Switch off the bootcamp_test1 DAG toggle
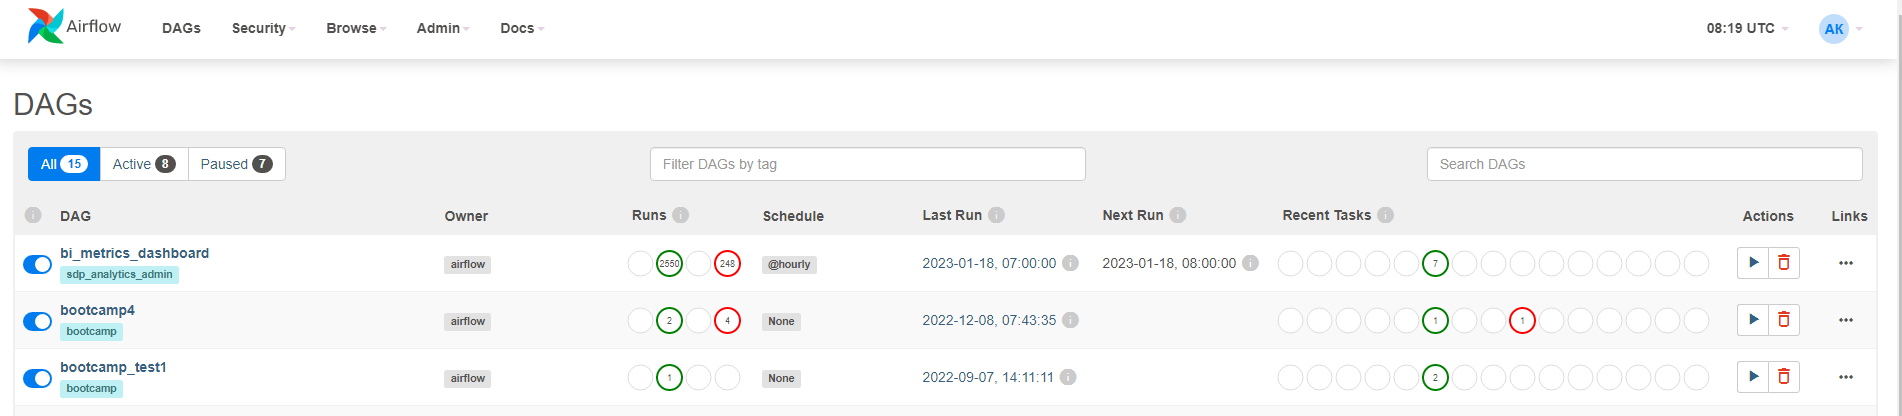The image size is (1902, 416). click(37, 378)
